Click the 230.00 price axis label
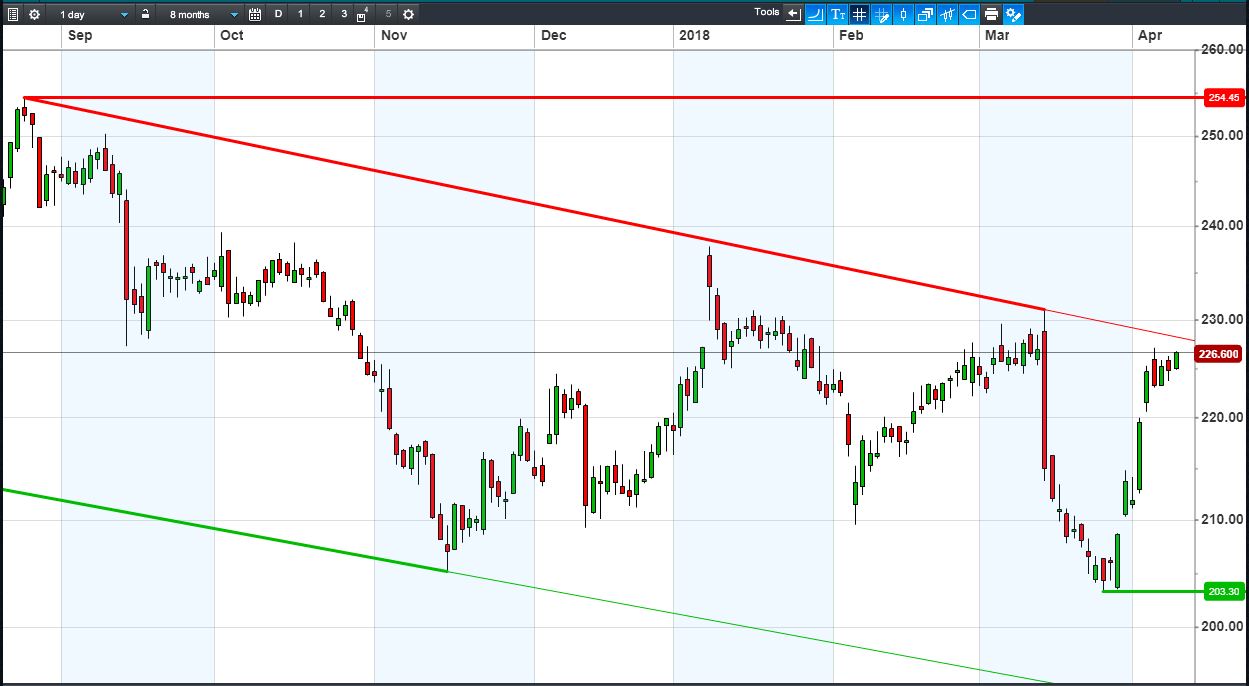This screenshot has width=1249, height=686. click(1222, 320)
